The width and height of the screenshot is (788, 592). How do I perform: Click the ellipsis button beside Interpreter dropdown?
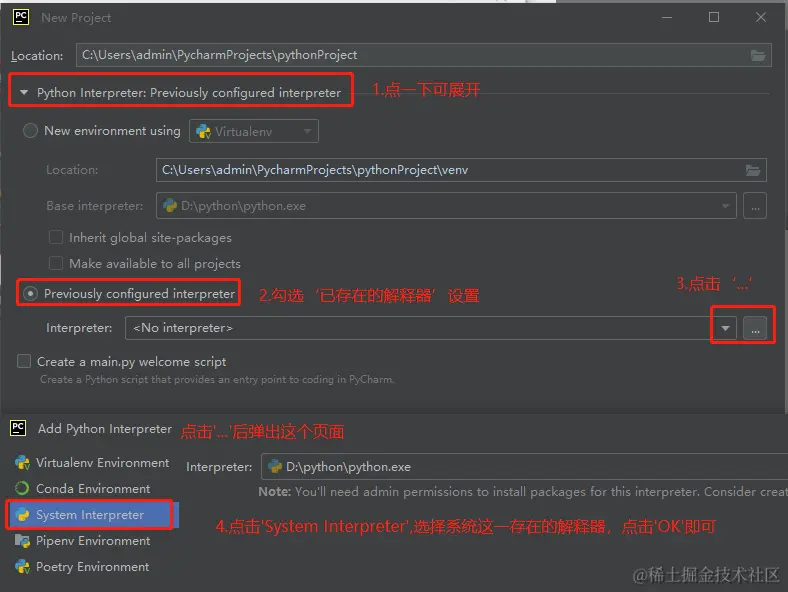tap(755, 329)
